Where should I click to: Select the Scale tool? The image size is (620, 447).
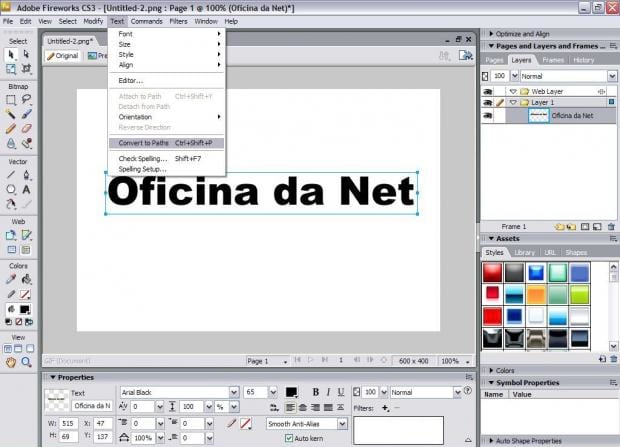click(11, 69)
